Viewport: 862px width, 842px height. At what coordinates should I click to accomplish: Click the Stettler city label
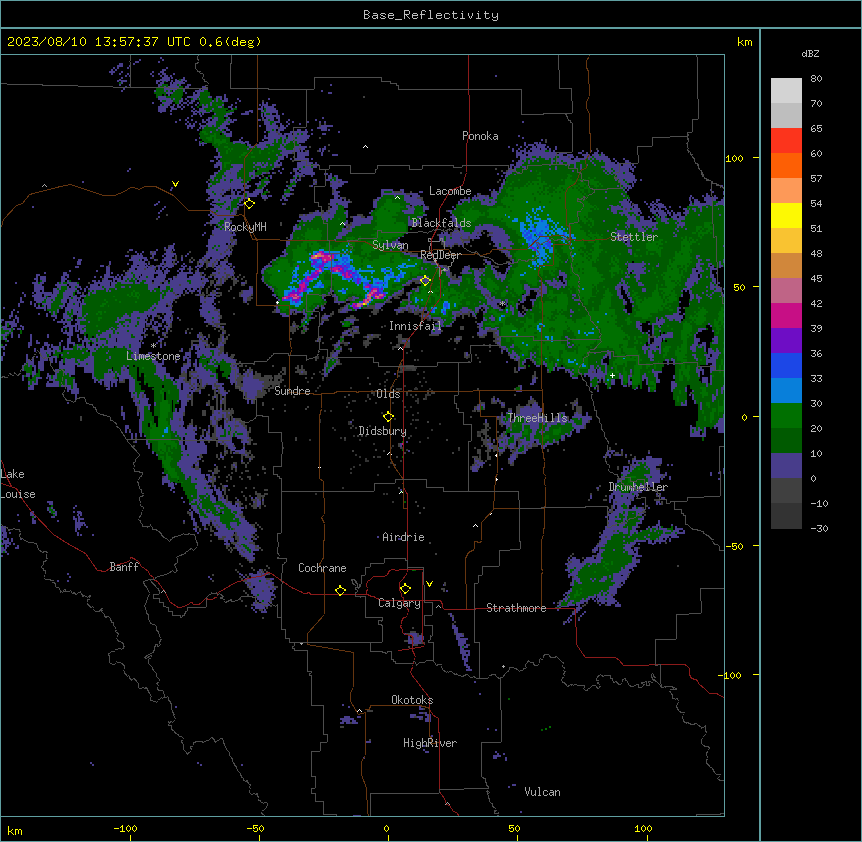pyautogui.click(x=634, y=237)
